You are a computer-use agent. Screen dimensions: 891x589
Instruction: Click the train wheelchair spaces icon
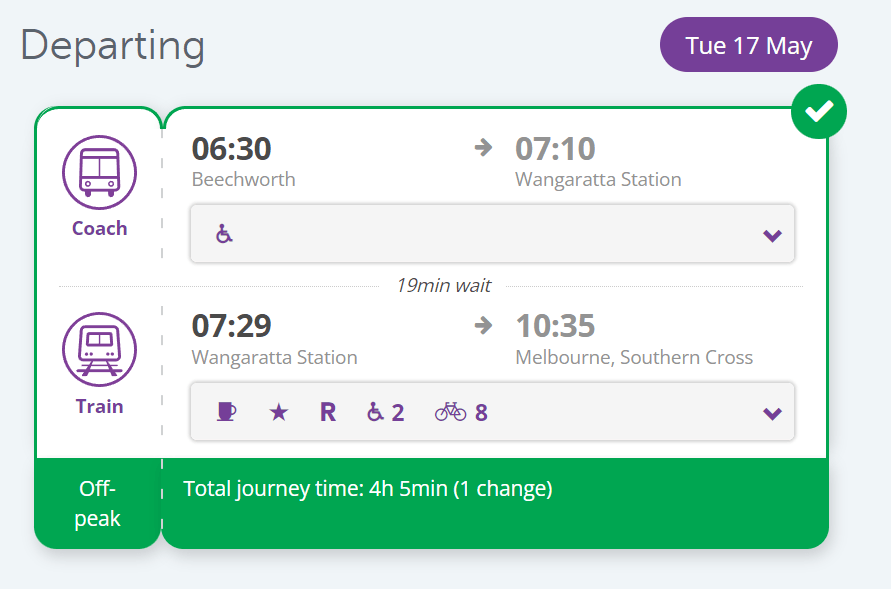(x=385, y=412)
